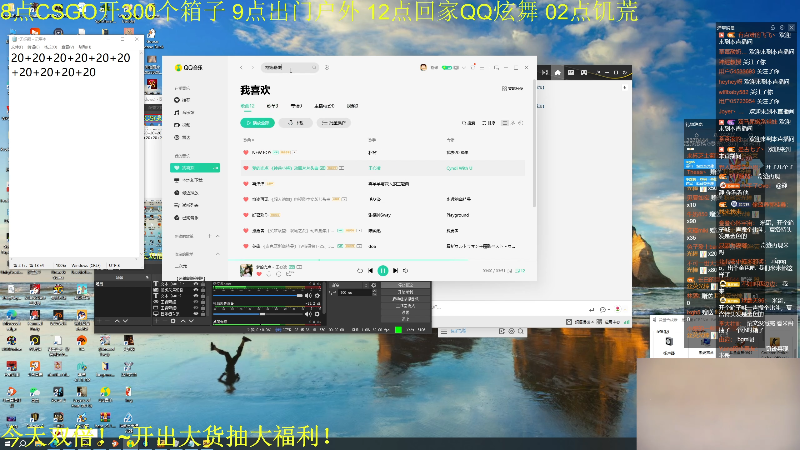Pause the current song

(x=383, y=271)
